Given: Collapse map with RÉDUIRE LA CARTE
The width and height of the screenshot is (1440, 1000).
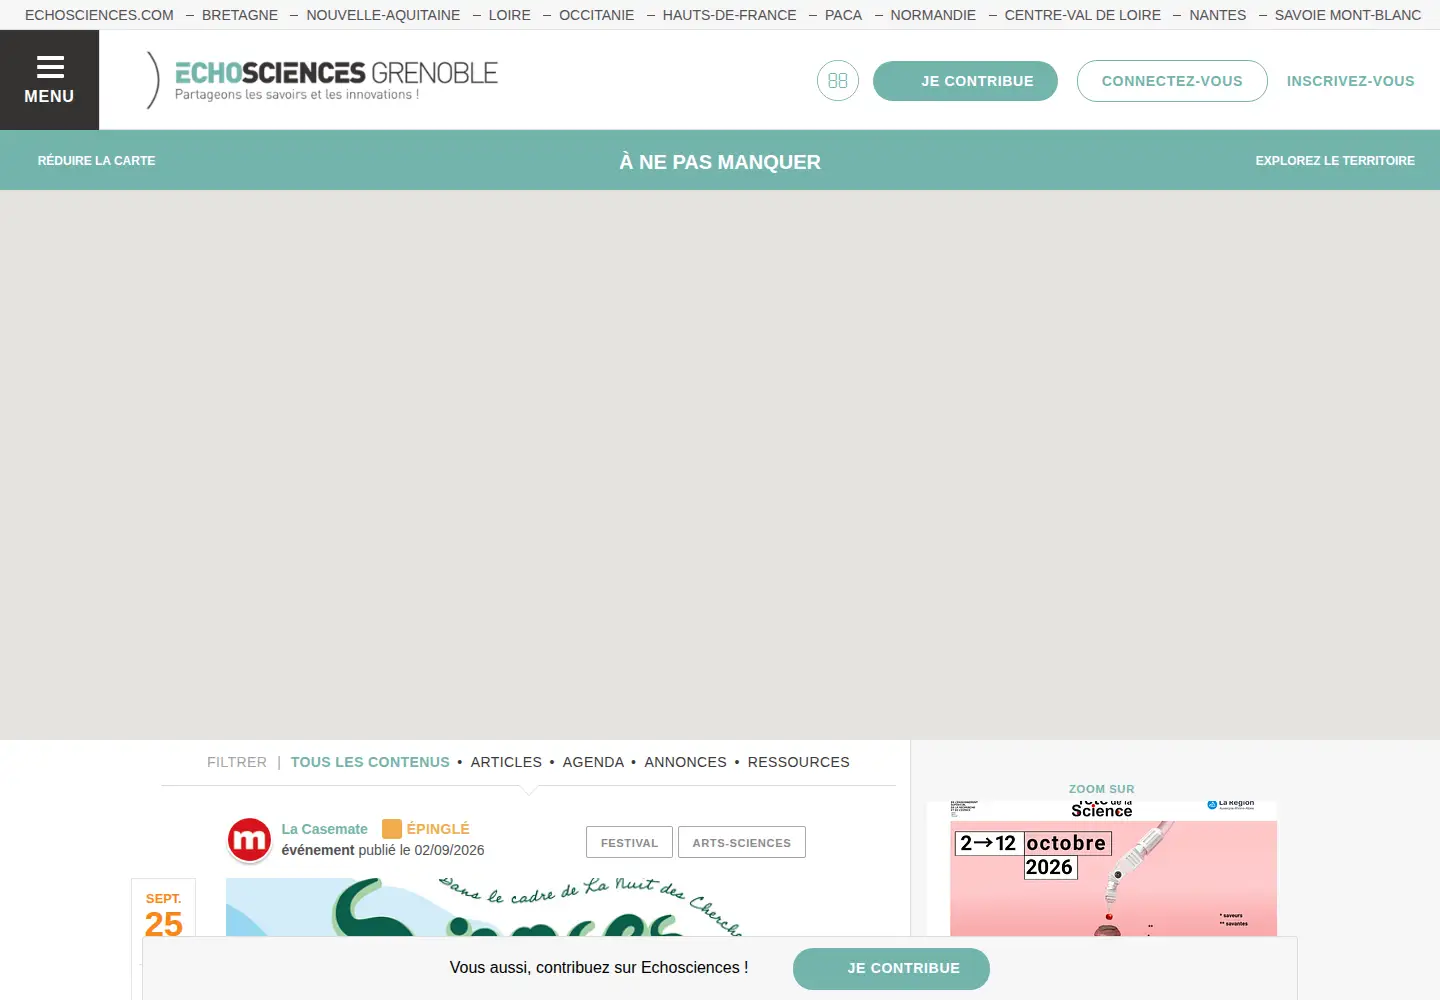Looking at the screenshot, I should coord(96,160).
